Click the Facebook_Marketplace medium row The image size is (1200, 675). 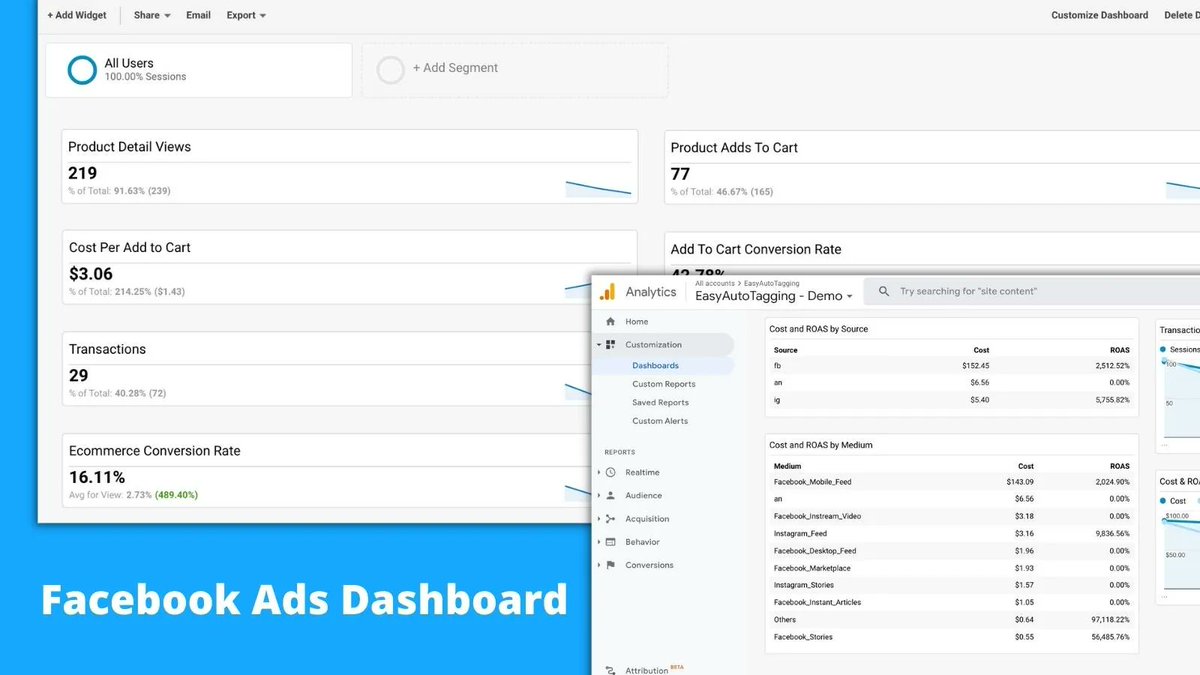(x=952, y=568)
